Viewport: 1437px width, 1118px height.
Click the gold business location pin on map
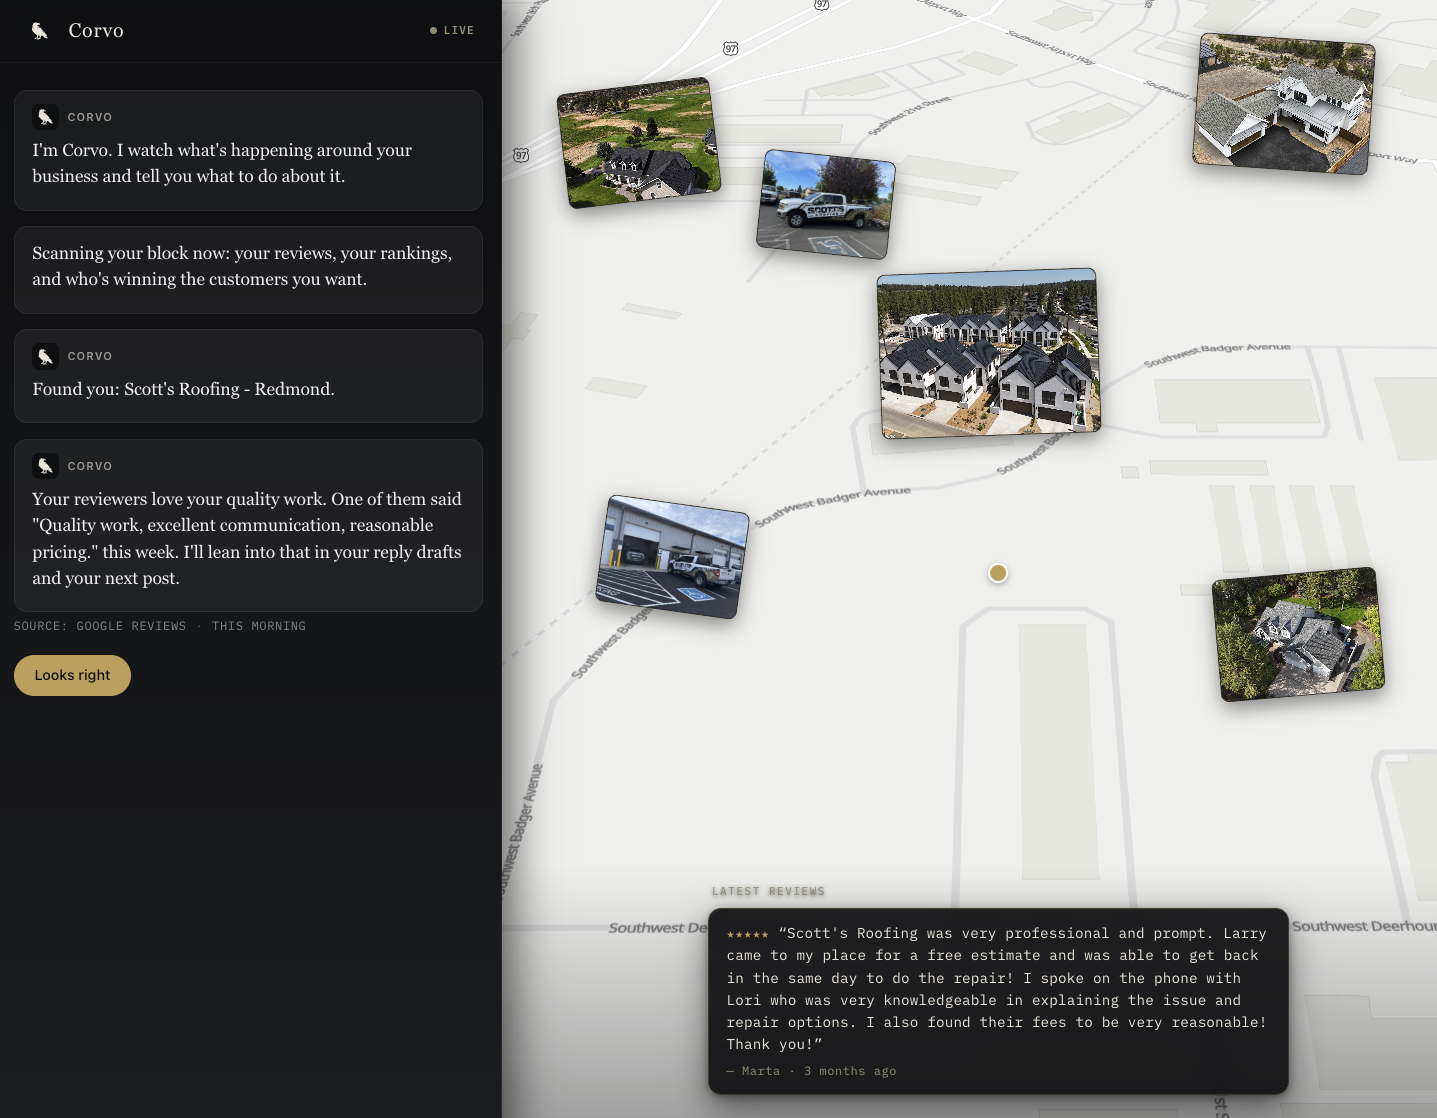coord(997,573)
